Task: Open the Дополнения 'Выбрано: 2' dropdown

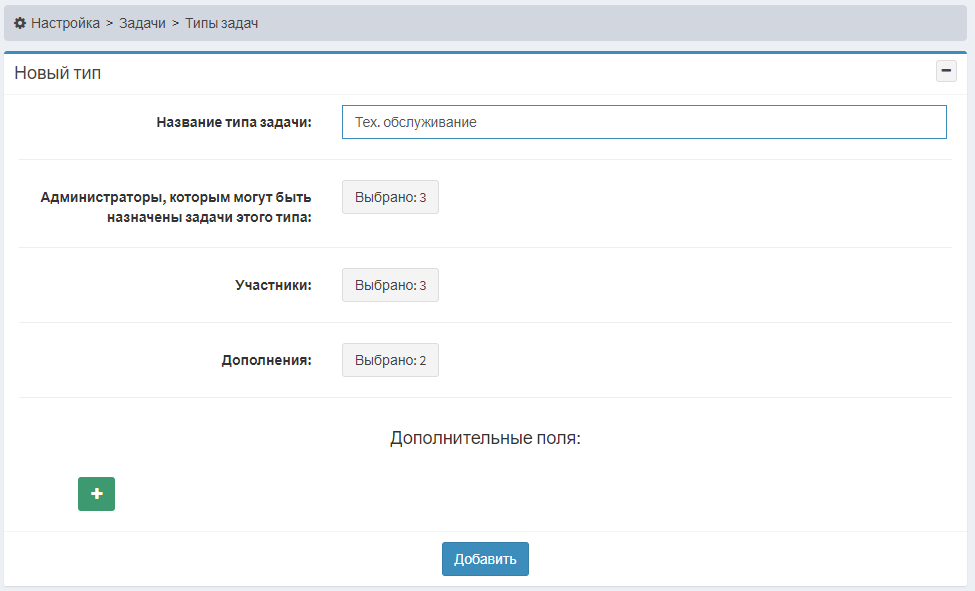Action: pyautogui.click(x=390, y=360)
